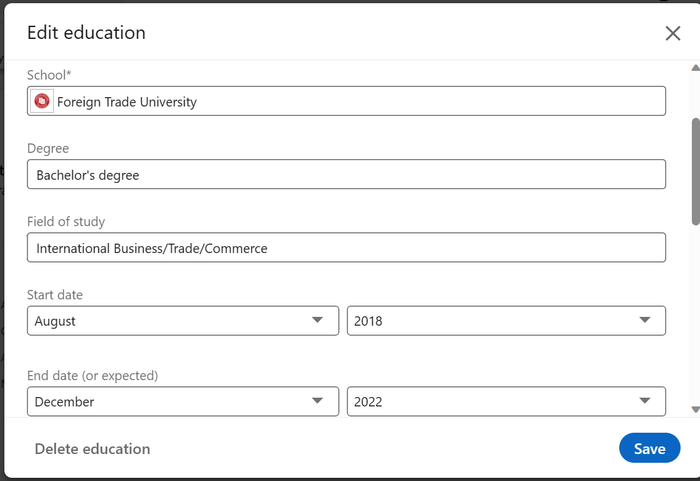This screenshot has width=700, height=481.
Task: Click into the School input field
Action: click(346, 101)
